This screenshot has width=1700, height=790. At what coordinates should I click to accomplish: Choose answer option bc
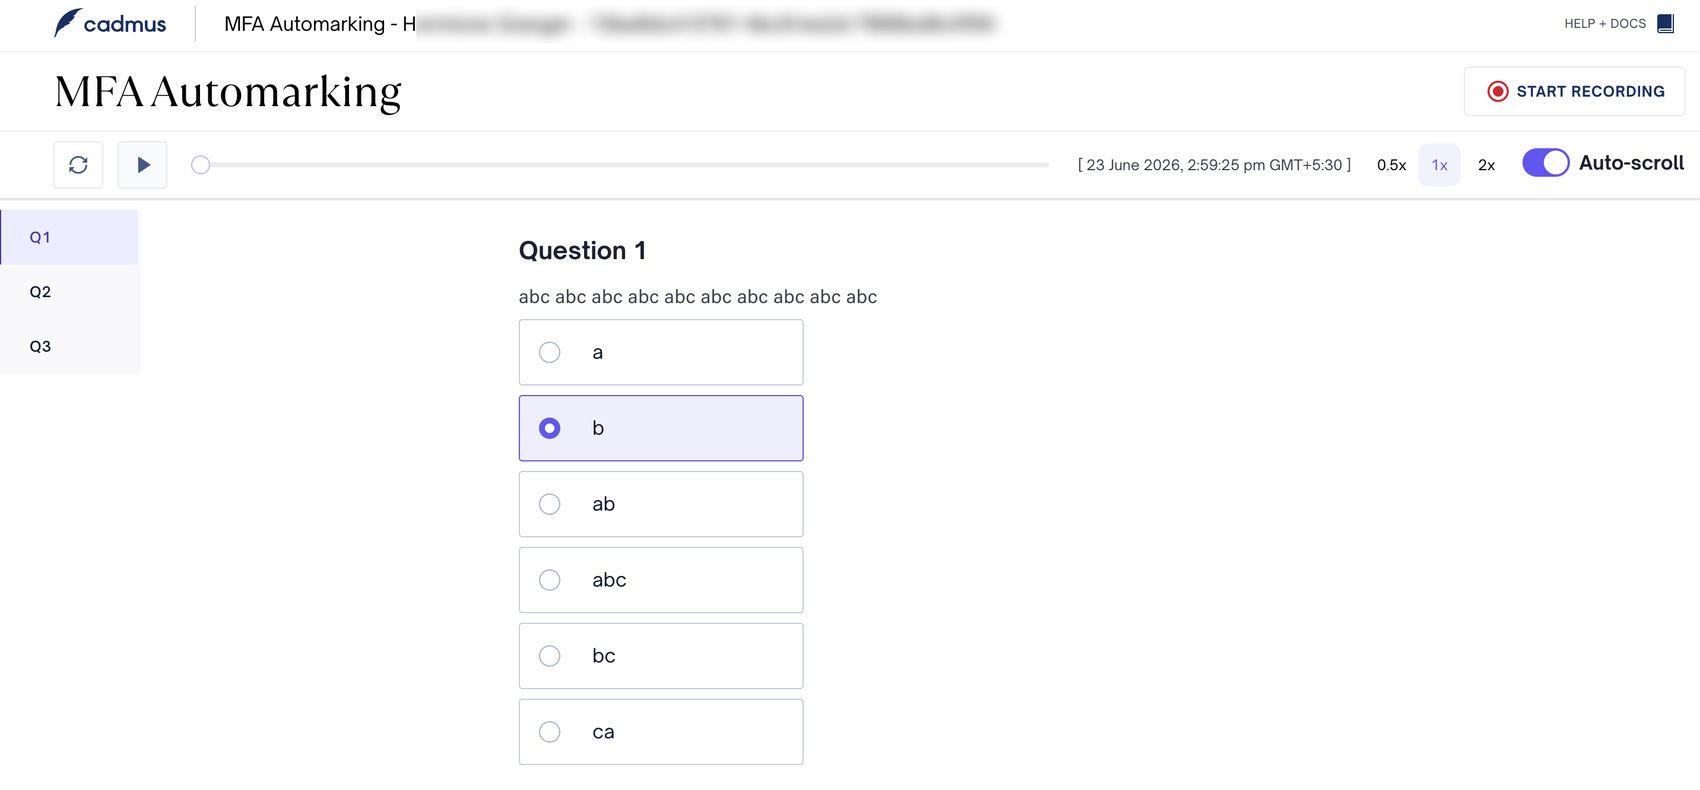pyautogui.click(x=661, y=656)
